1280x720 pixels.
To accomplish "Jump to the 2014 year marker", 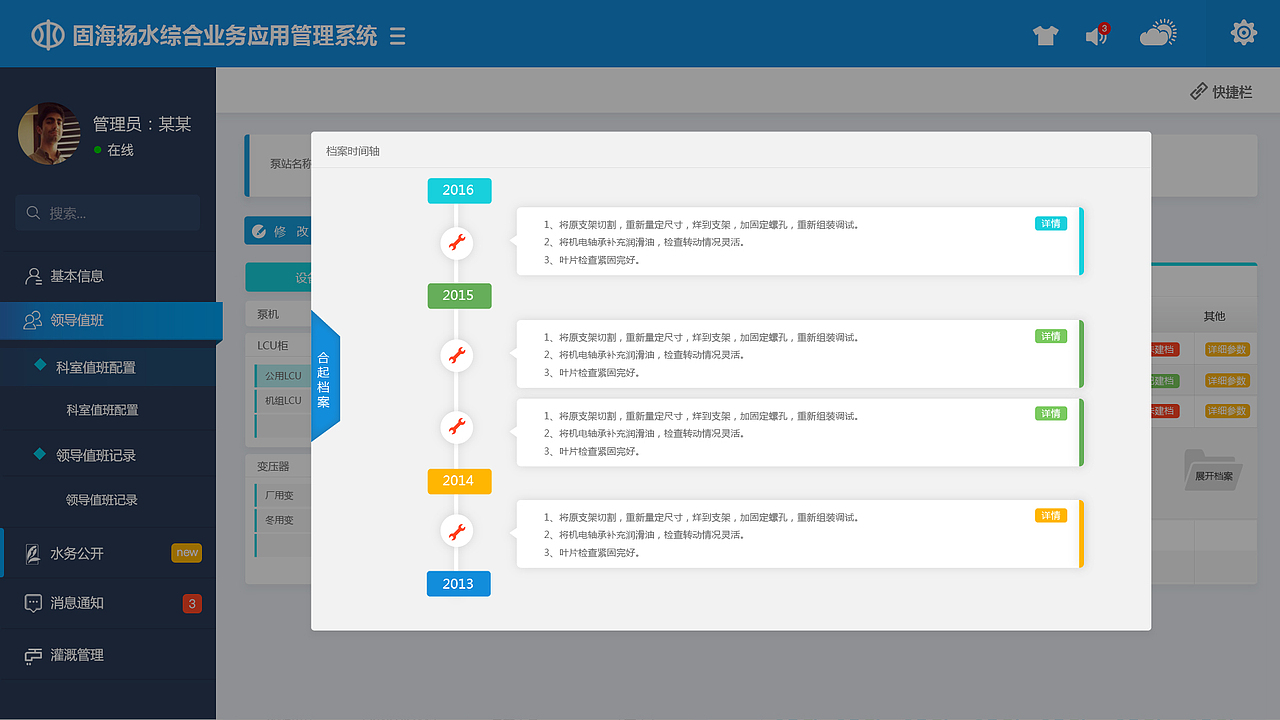I will [x=459, y=481].
